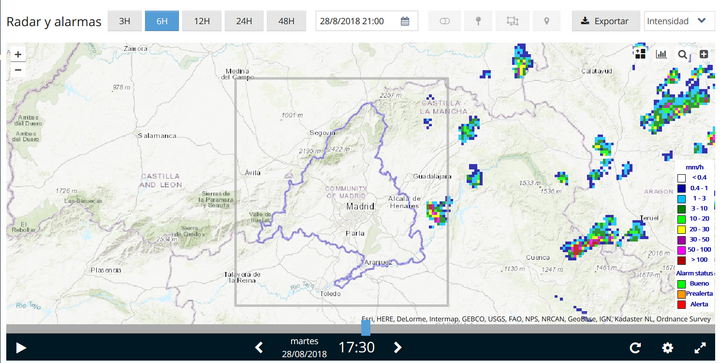Toggle the link switch button in toolbar
Screen dimensions: 720x363
[x=444, y=21]
